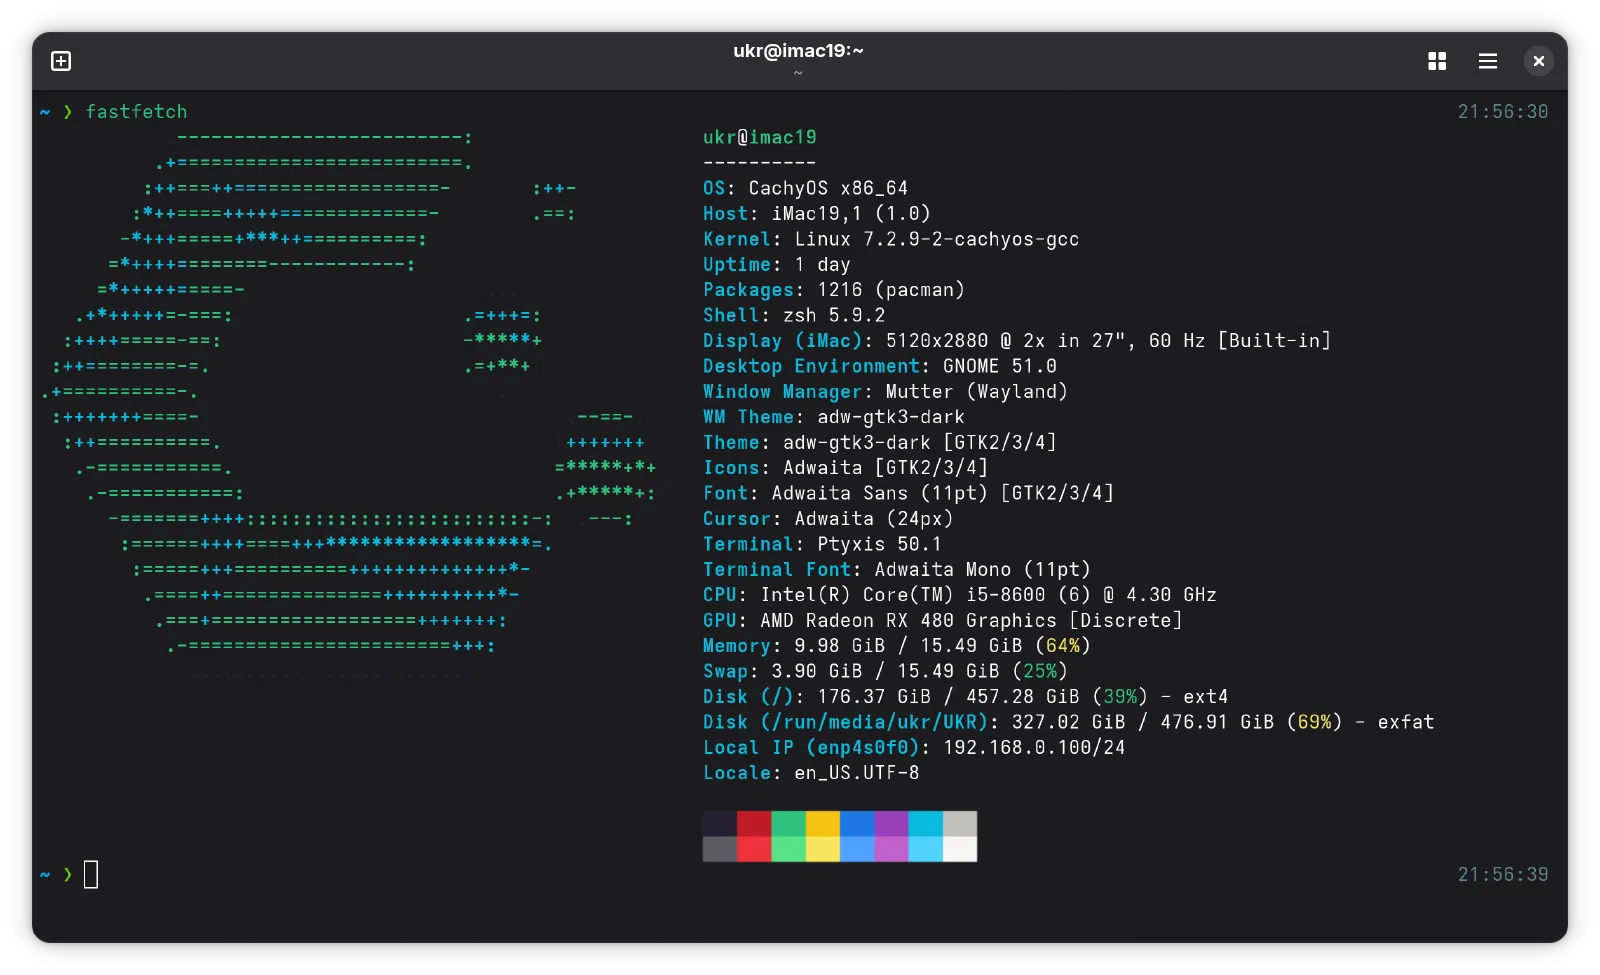Click the Kernel line with 7.2.9-2-cachyos-gcc

pyautogui.click(x=891, y=239)
